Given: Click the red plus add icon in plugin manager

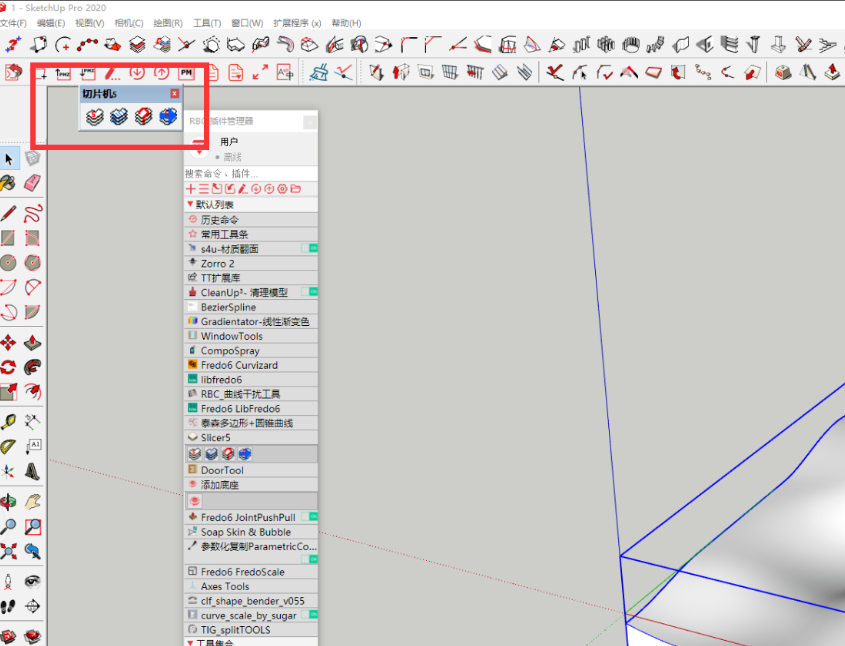Looking at the screenshot, I should point(191,189).
